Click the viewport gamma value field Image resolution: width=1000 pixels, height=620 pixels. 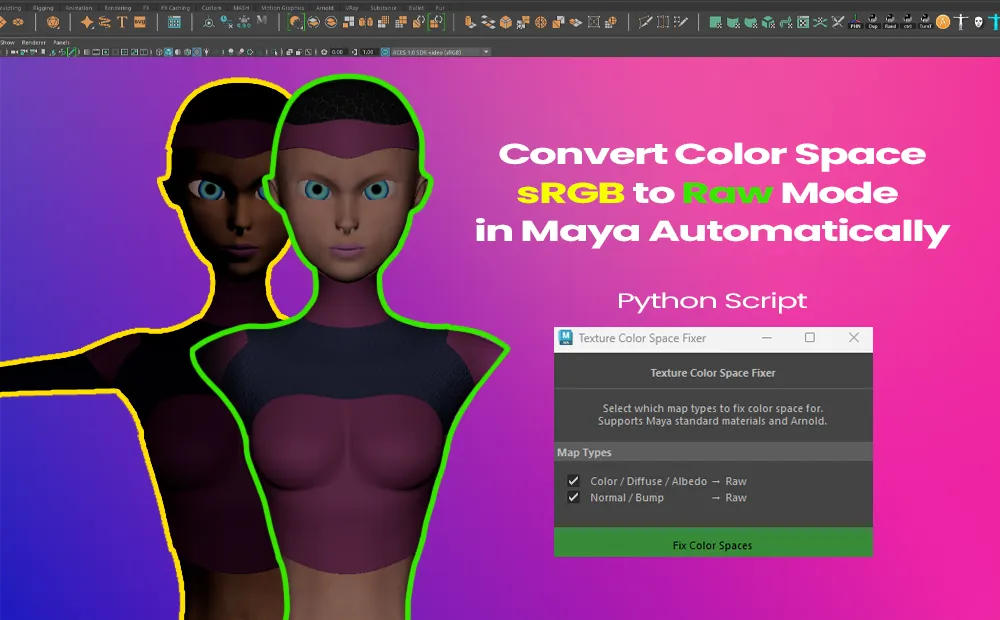tap(368, 51)
